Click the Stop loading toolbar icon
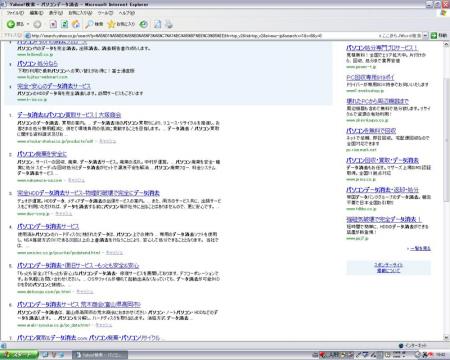 point(53,24)
